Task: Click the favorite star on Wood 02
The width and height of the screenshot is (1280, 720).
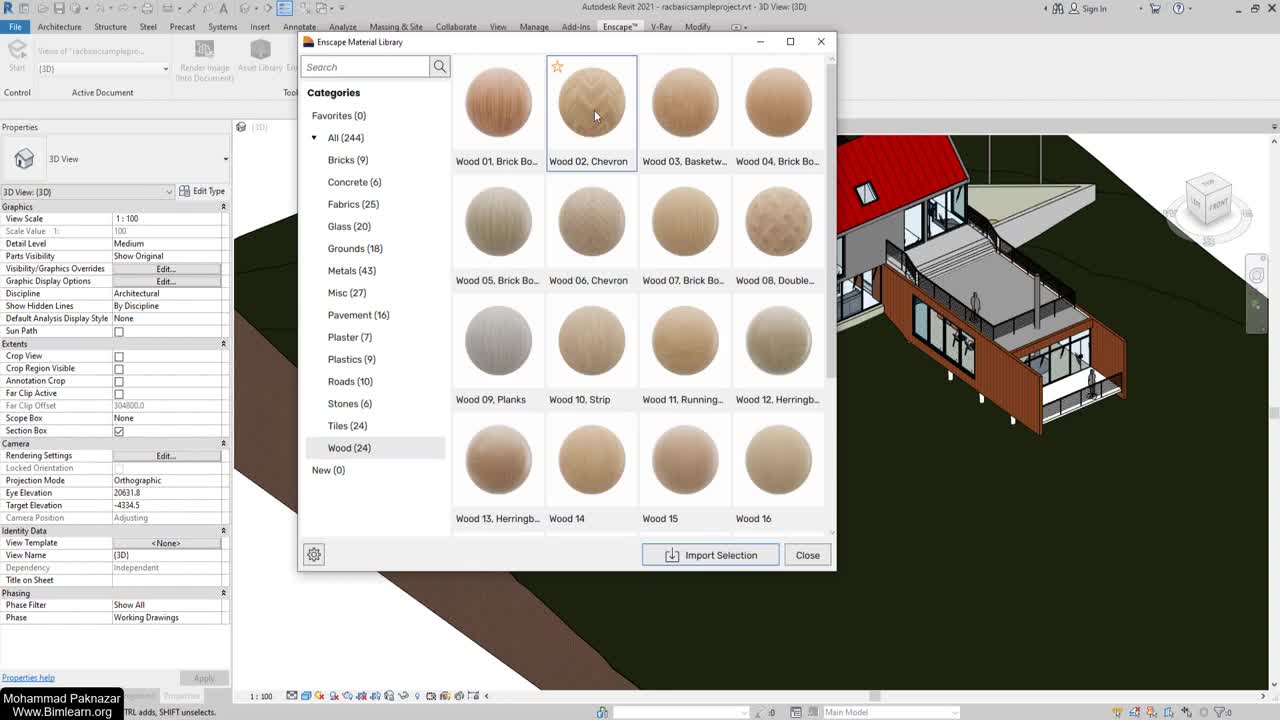Action: (x=558, y=67)
